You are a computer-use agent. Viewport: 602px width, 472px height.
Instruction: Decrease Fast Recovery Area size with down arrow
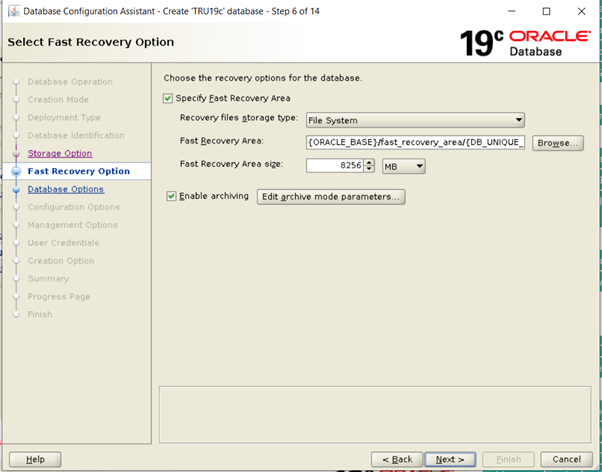(370, 169)
